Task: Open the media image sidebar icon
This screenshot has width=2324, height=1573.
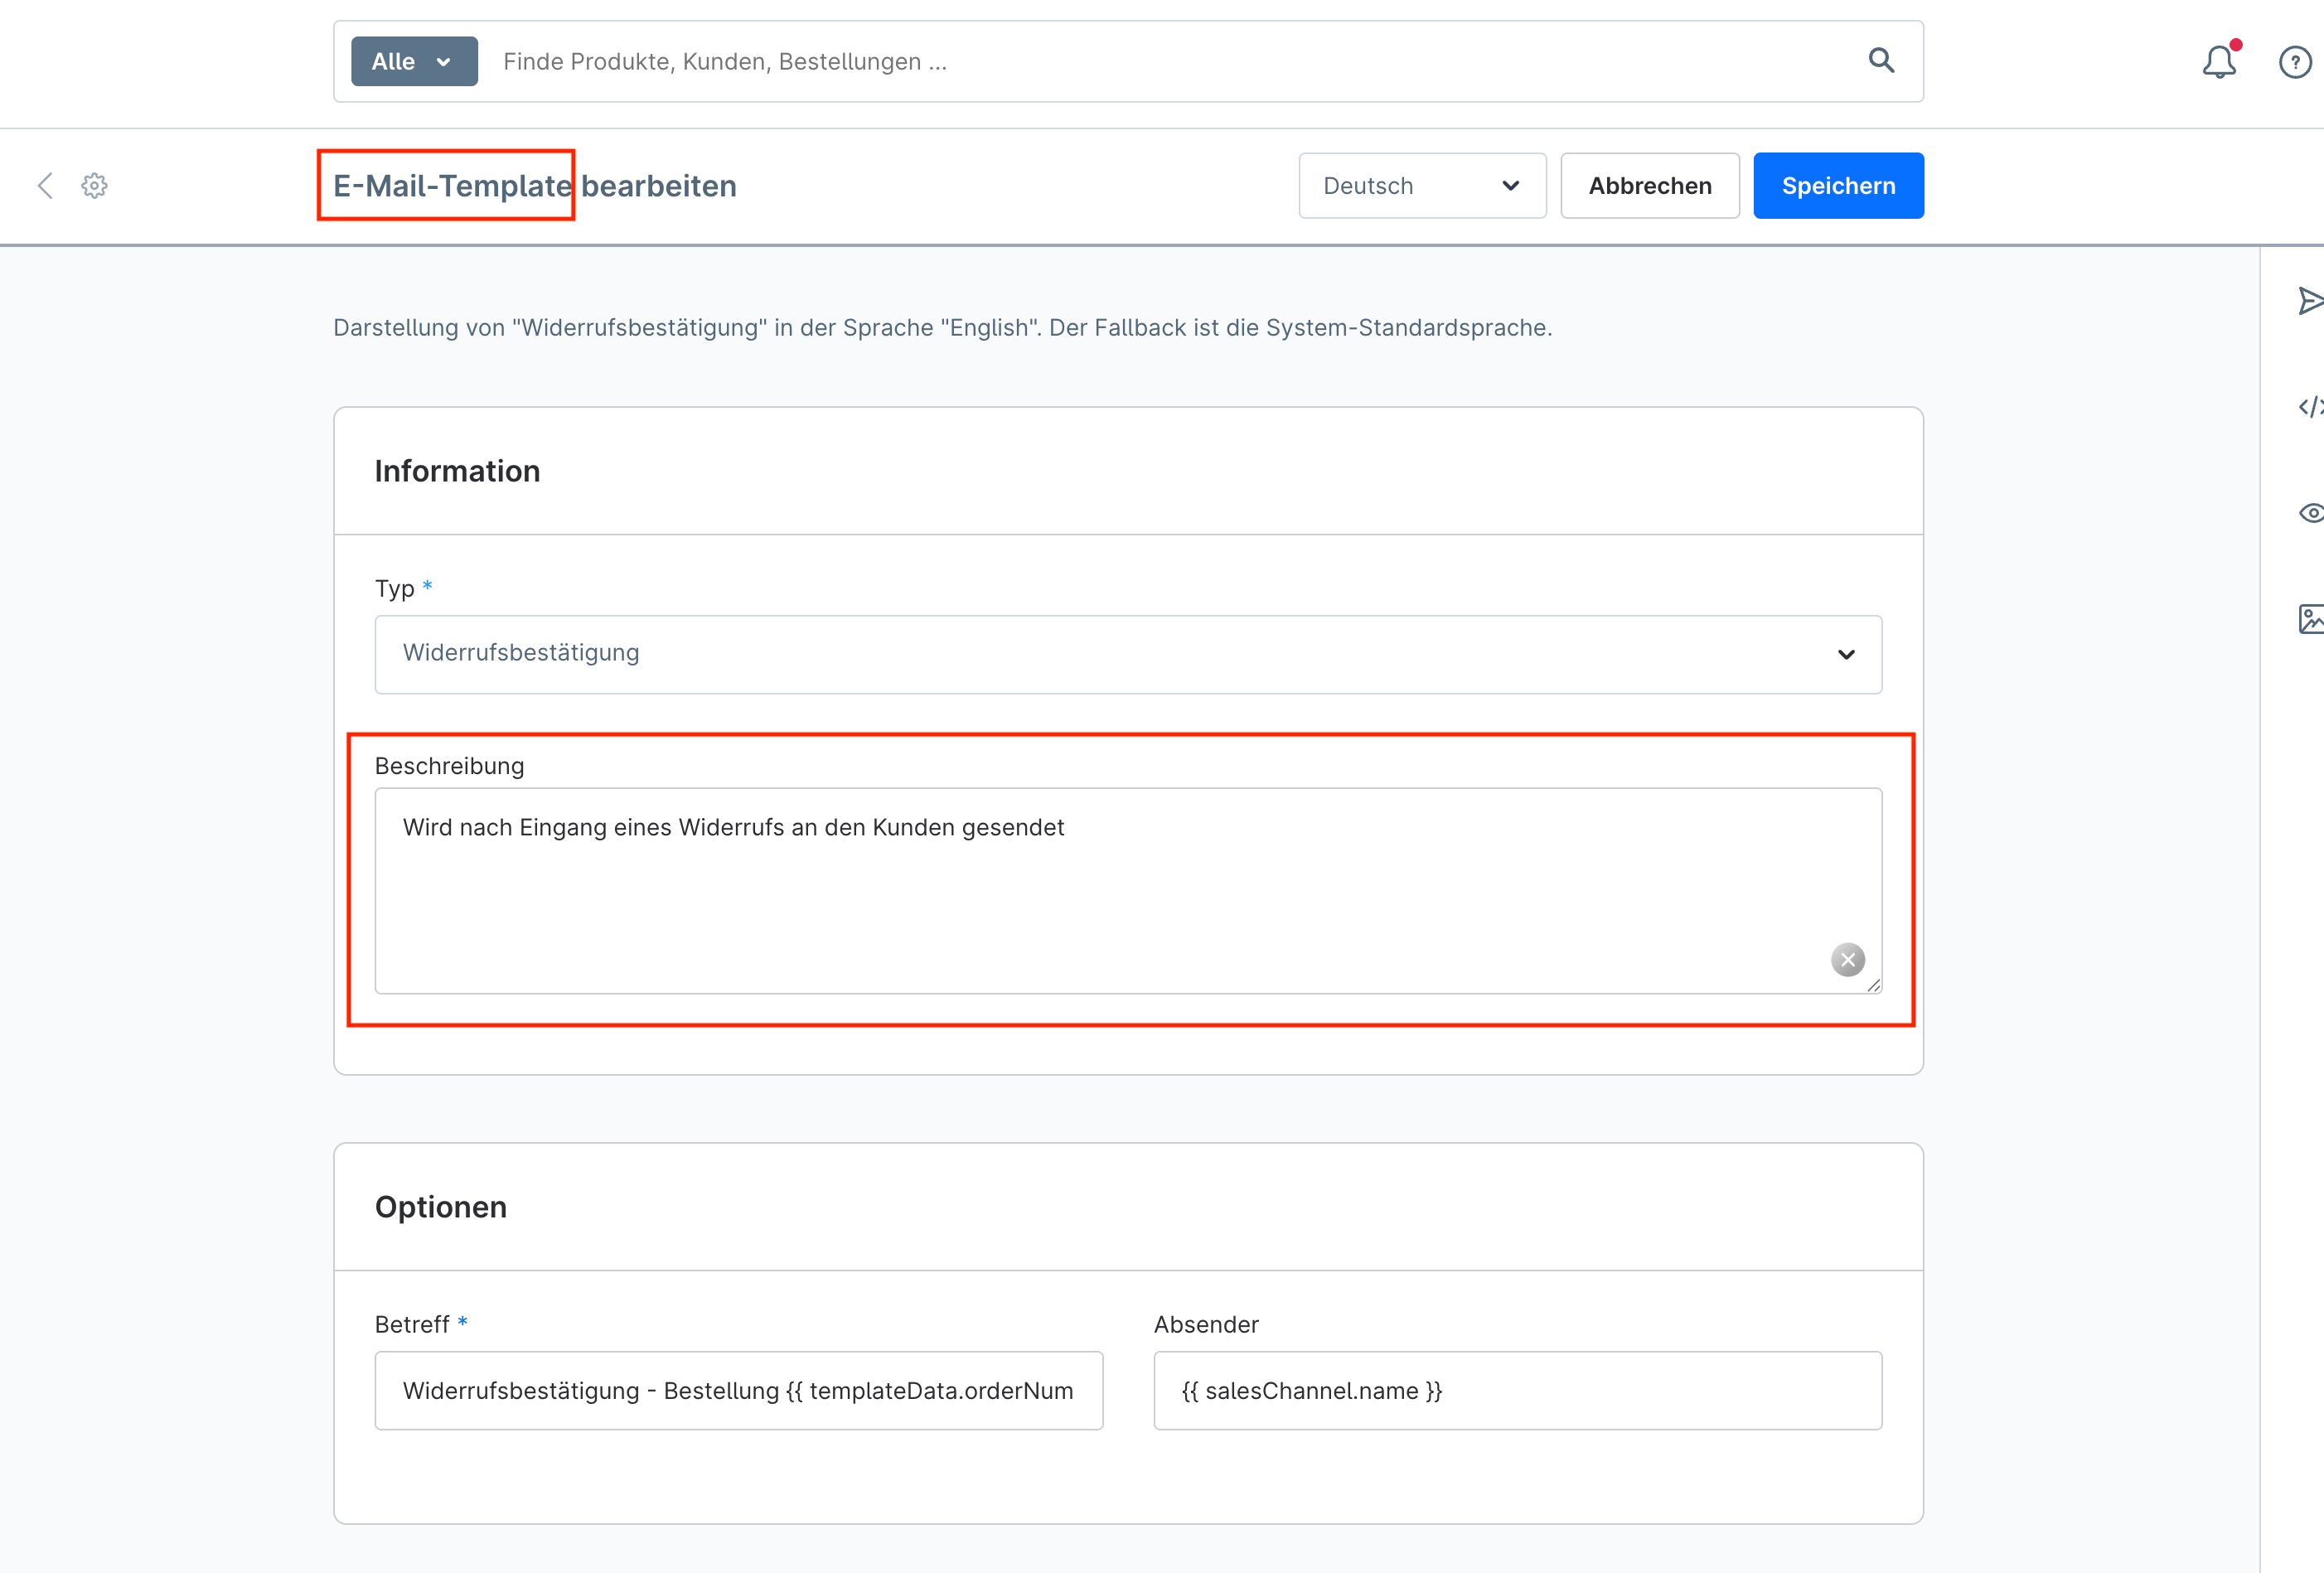Action: [x=2309, y=619]
